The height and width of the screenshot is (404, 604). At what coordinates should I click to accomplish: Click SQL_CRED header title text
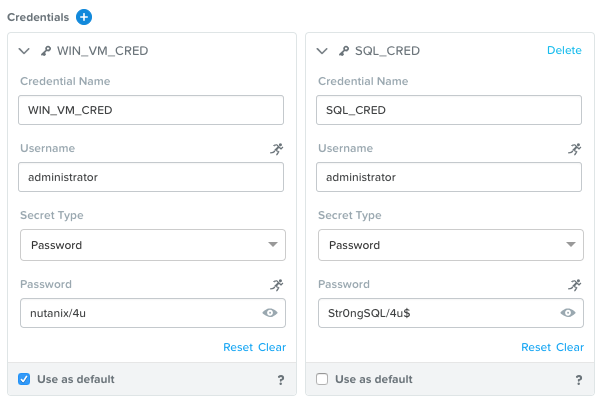(x=387, y=51)
